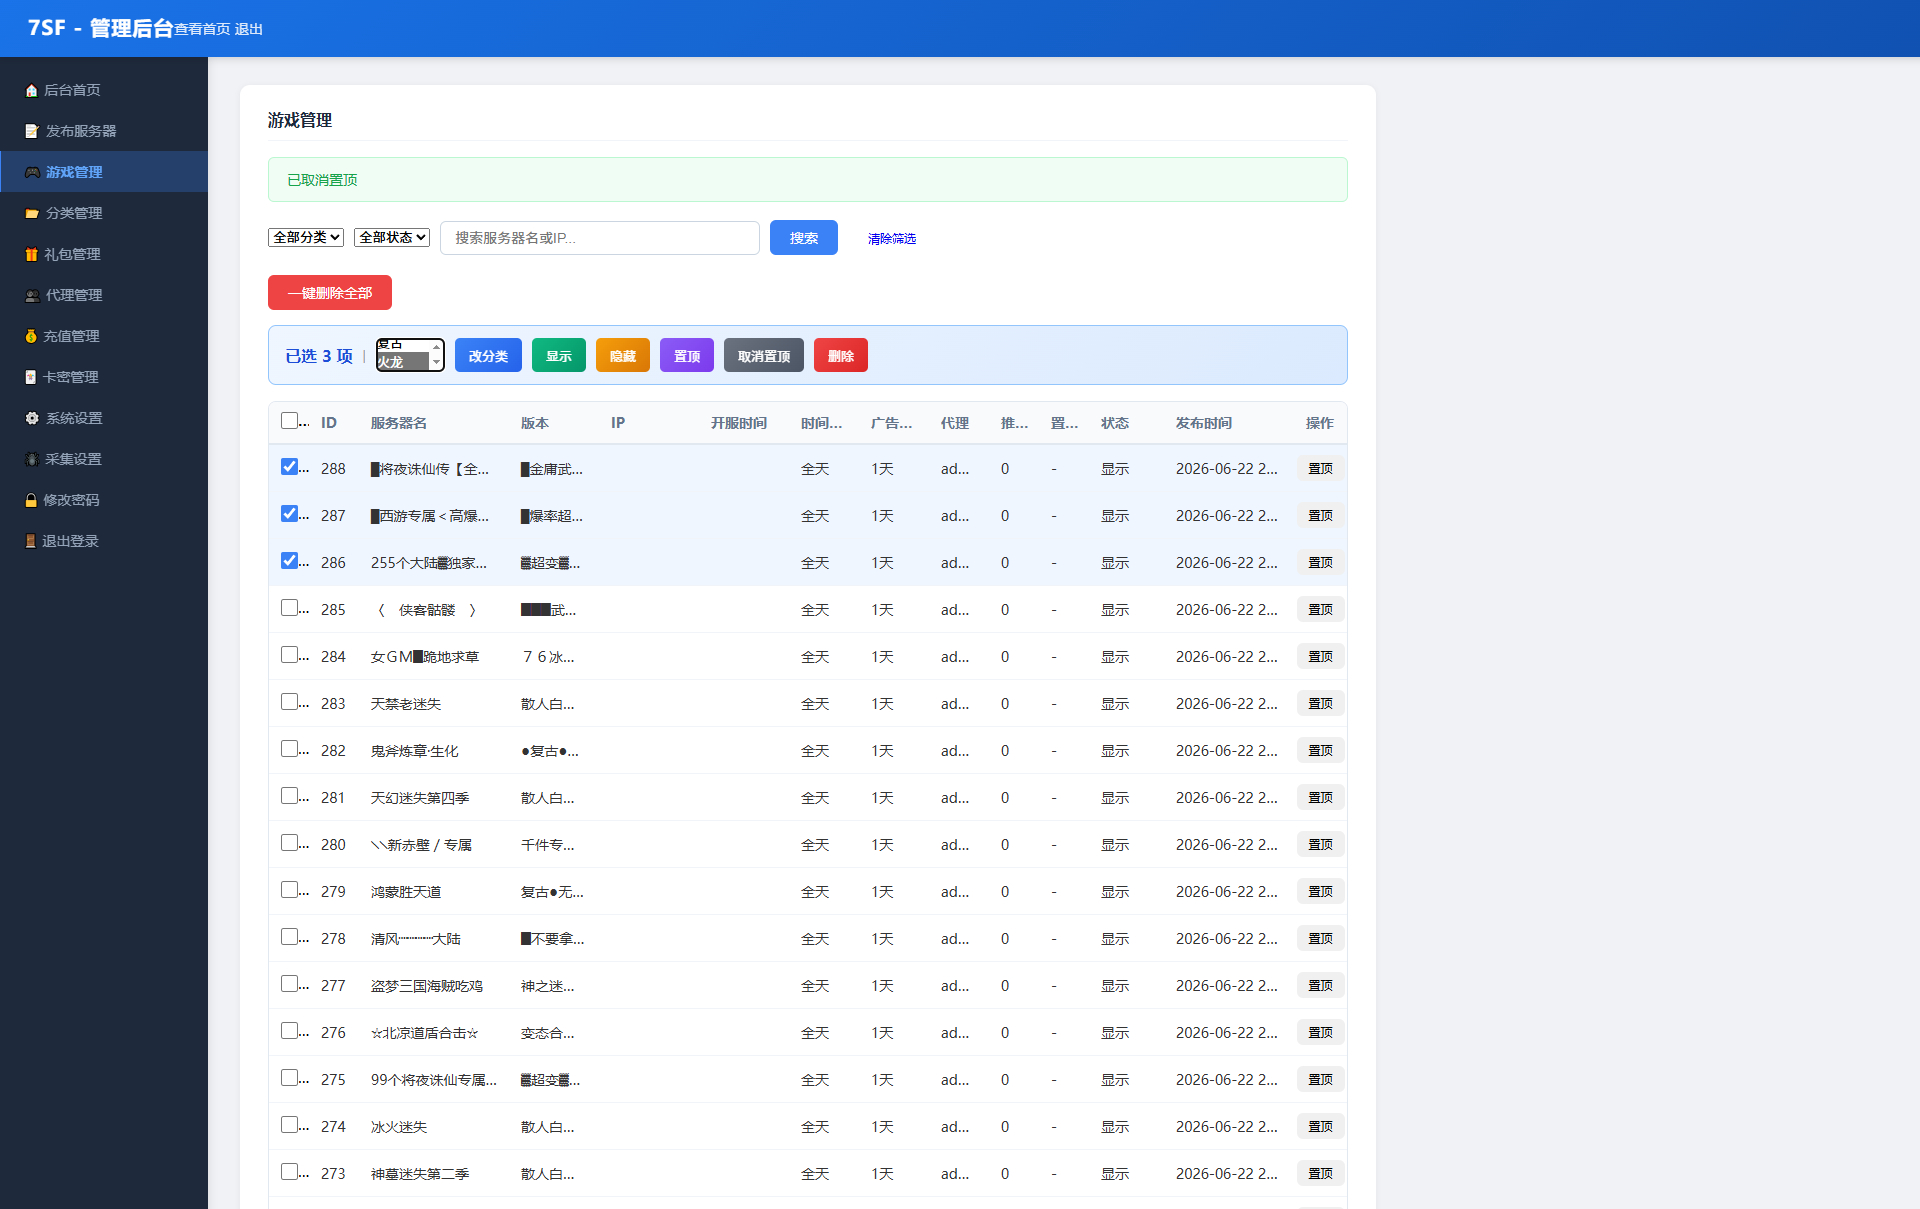
Task: Toggle the select-all checkbox in table header
Action: point(289,420)
